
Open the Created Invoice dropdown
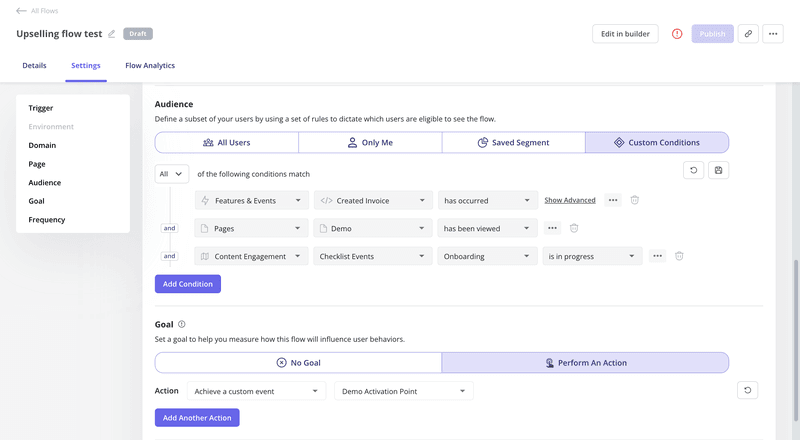point(373,201)
